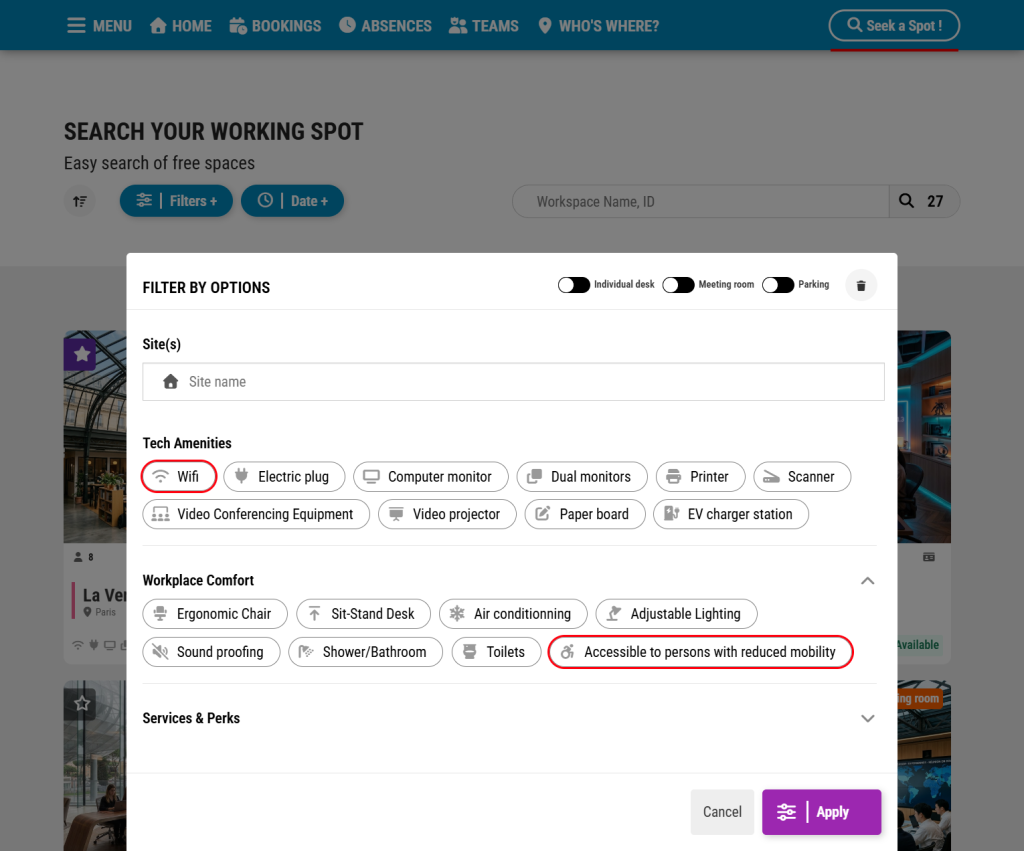Choose the Toilets filter chip
This screenshot has height=851, width=1024.
496,652
